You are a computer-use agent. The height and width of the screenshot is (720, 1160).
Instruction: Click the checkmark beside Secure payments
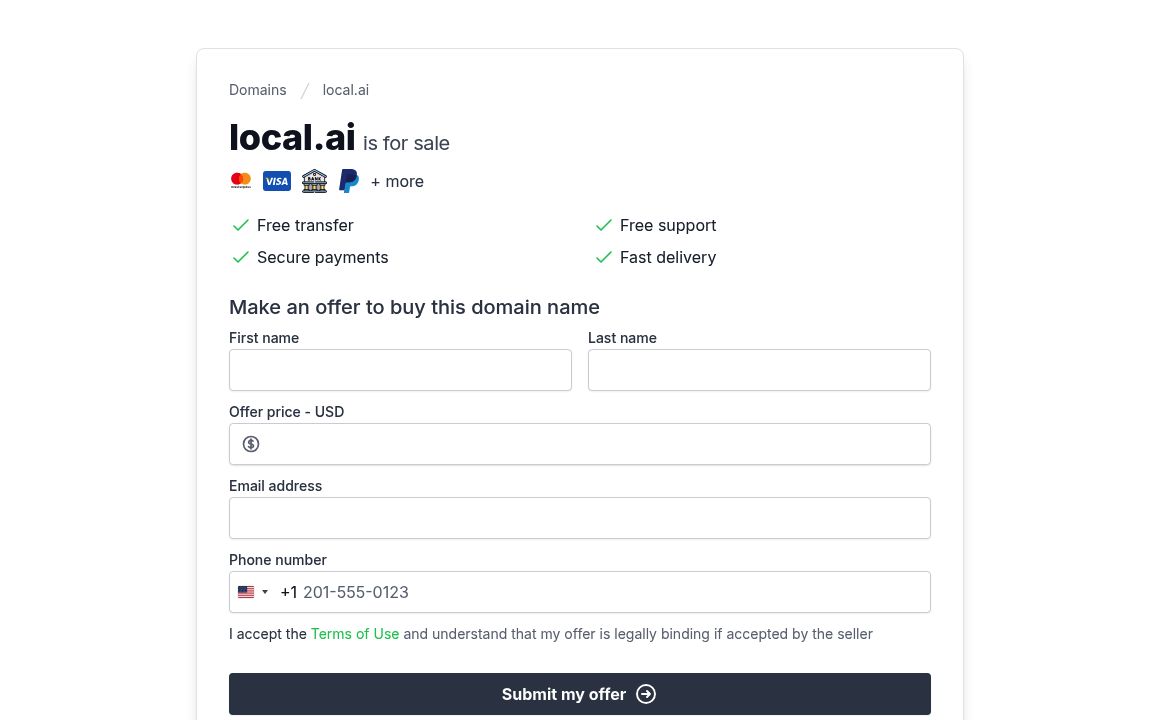tap(240, 258)
